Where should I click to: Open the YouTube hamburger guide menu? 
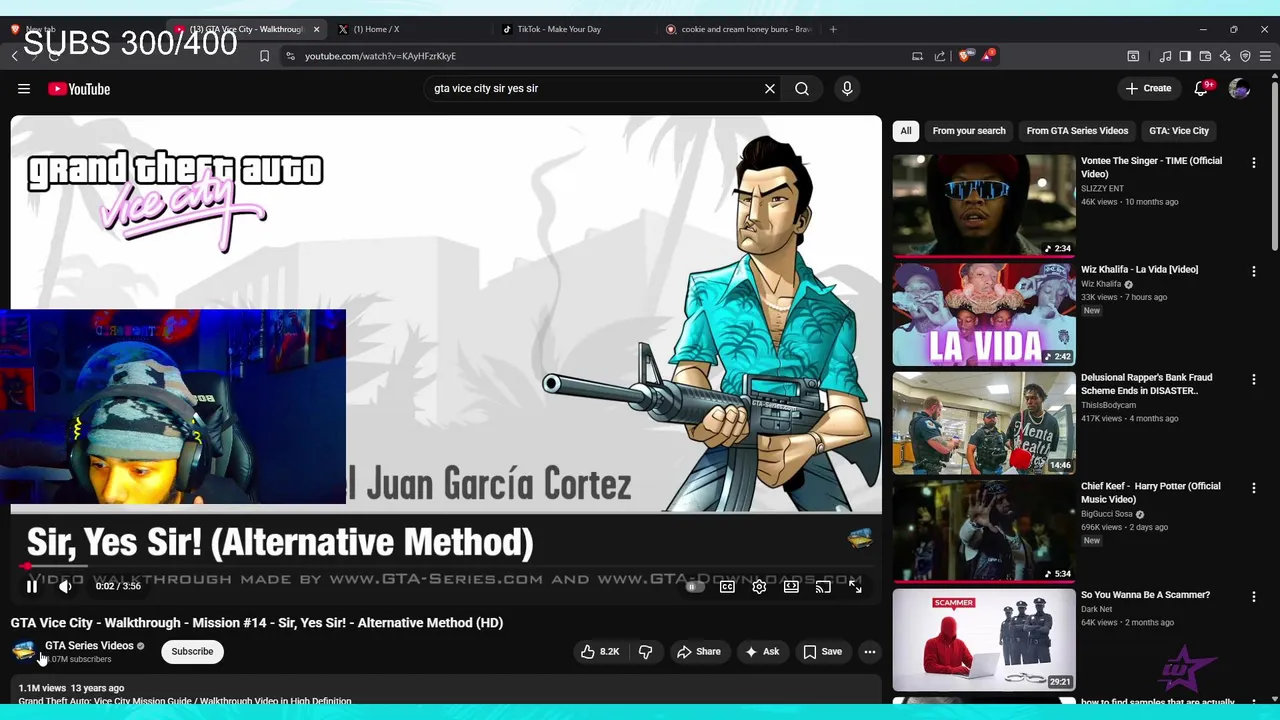pos(24,89)
